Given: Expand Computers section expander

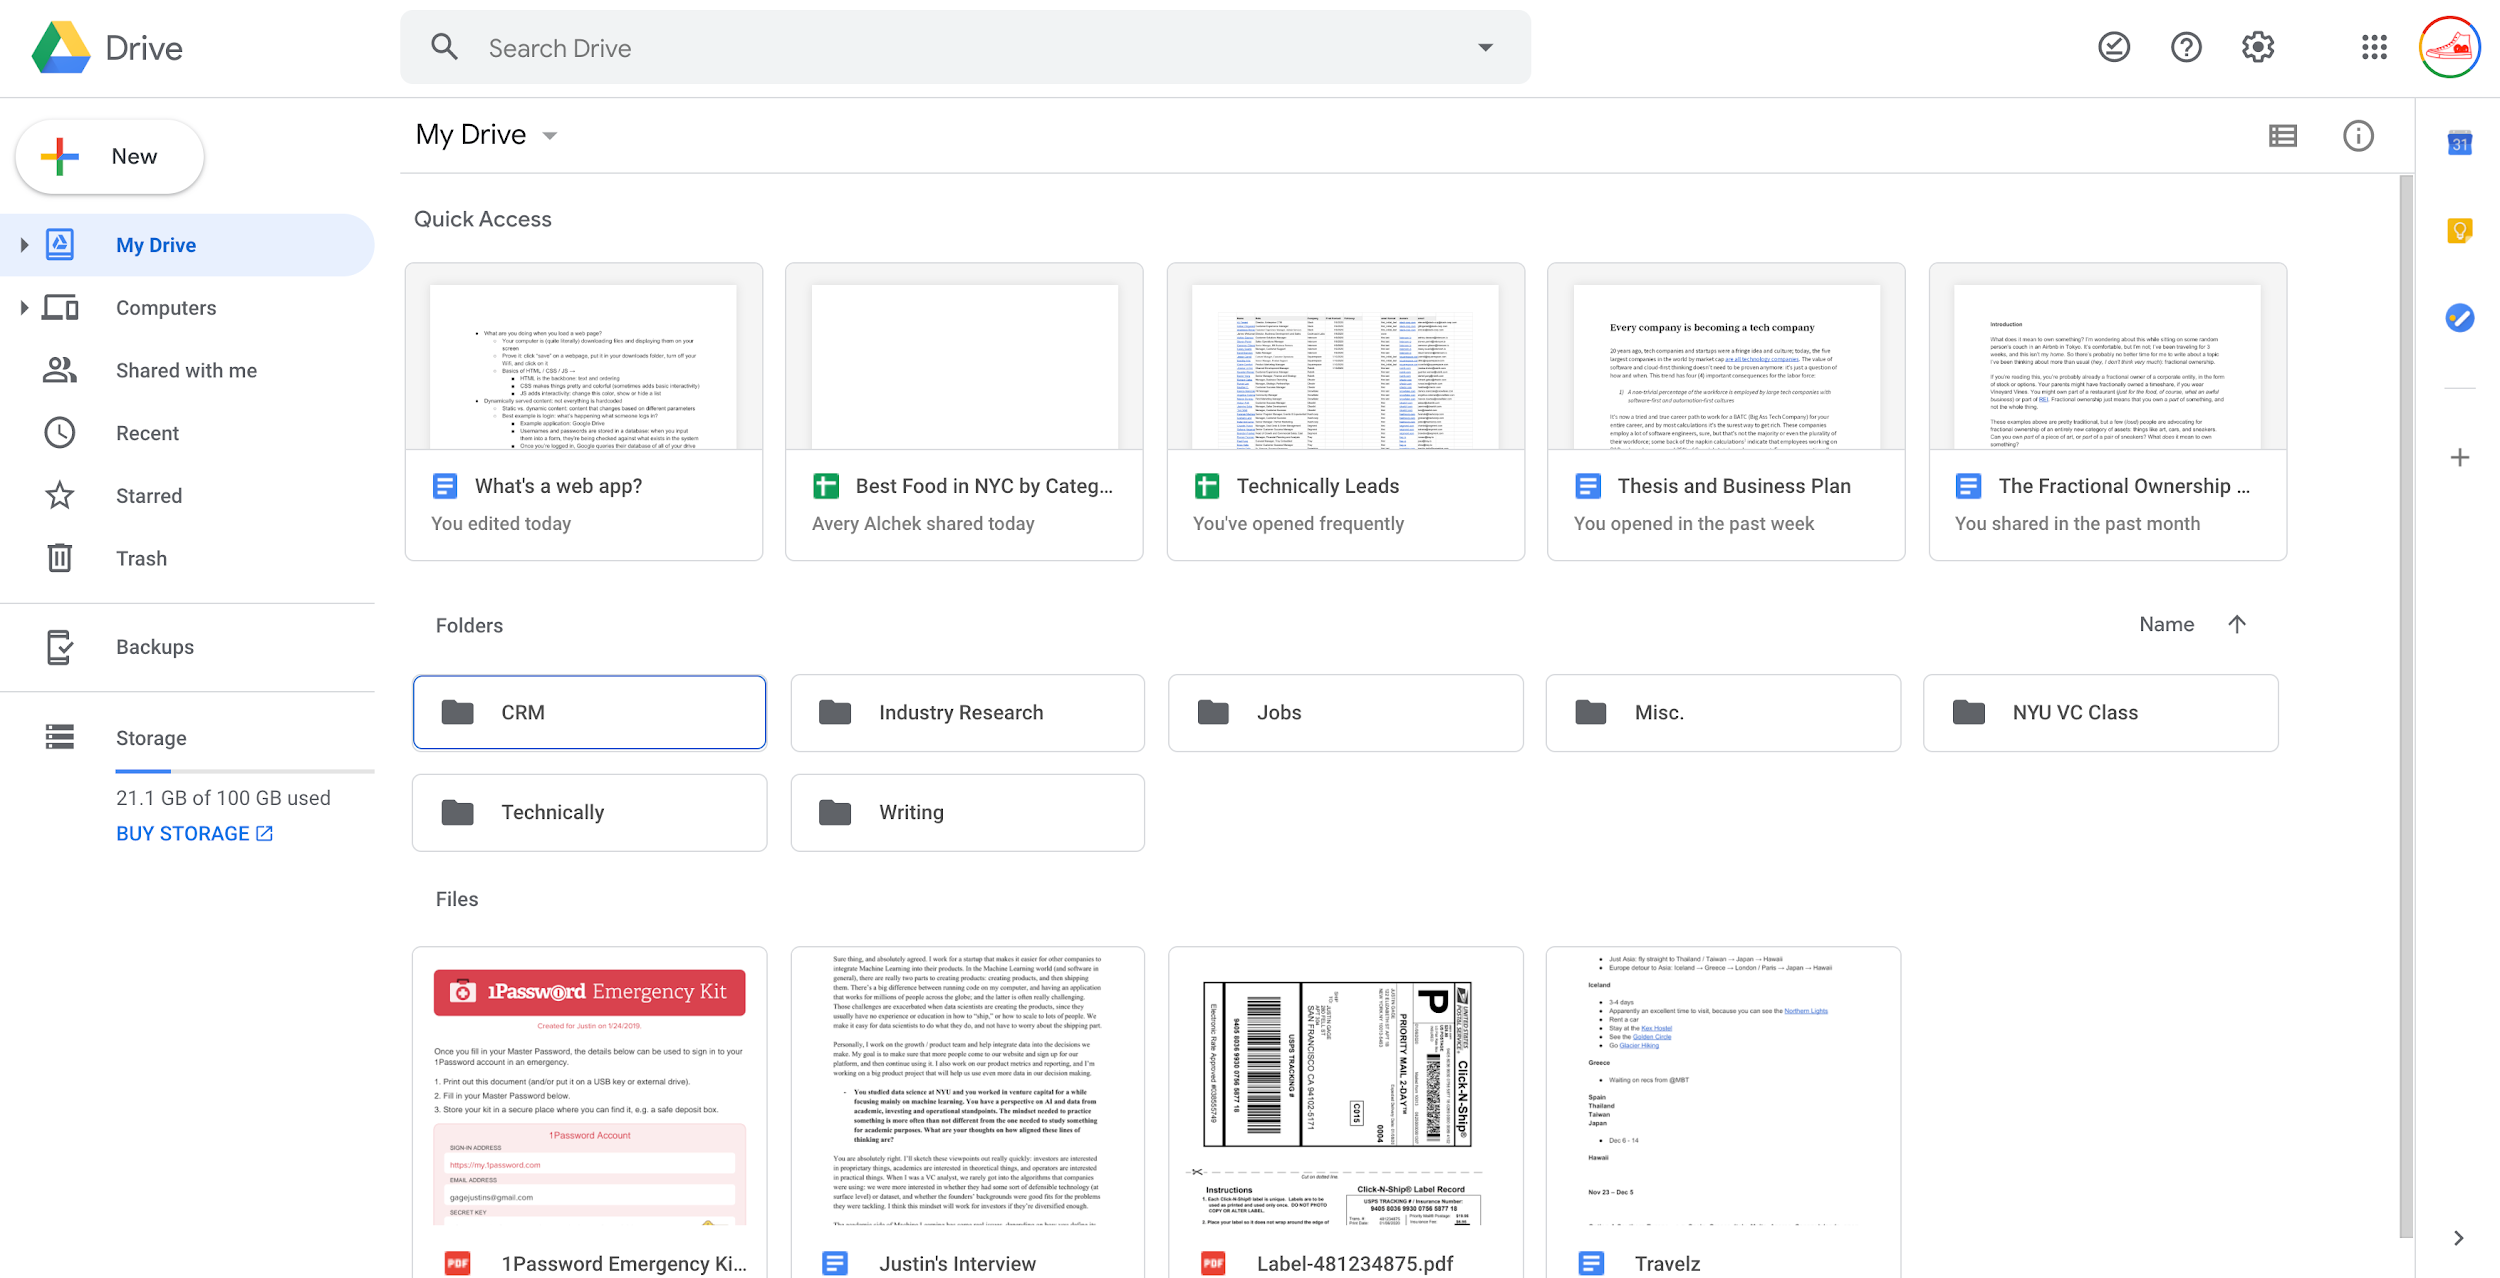Looking at the screenshot, I should click(23, 306).
